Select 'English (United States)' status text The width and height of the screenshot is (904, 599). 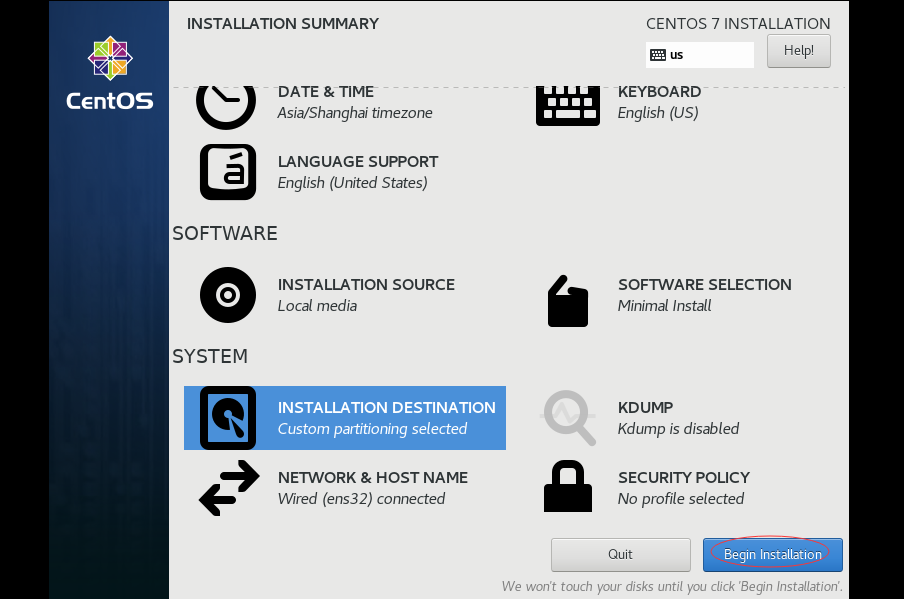coord(352,183)
